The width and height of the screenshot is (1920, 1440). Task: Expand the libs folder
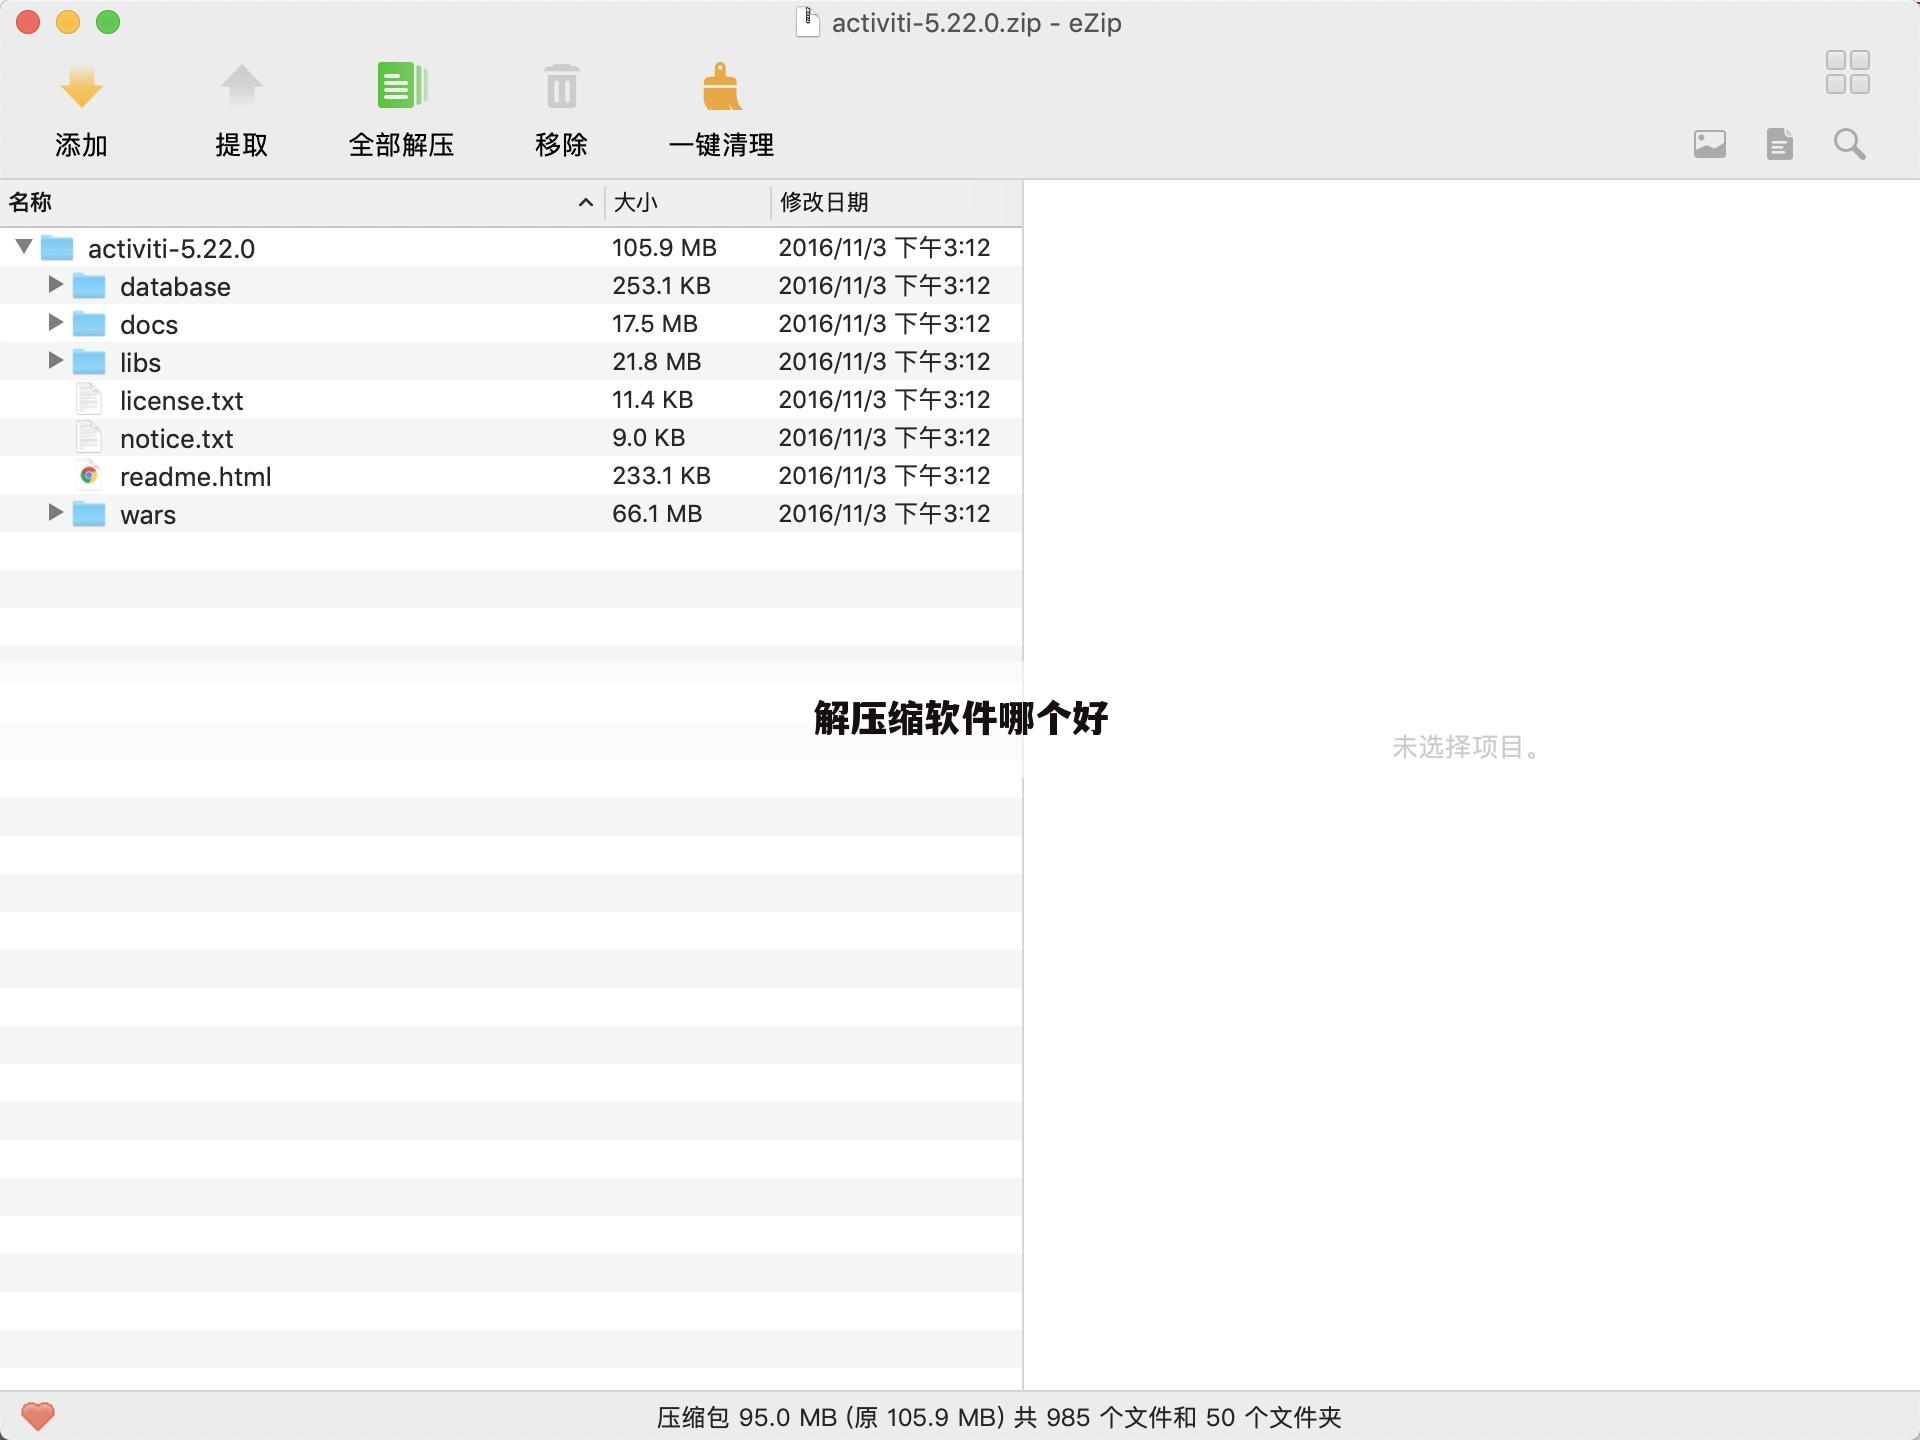[x=55, y=360]
